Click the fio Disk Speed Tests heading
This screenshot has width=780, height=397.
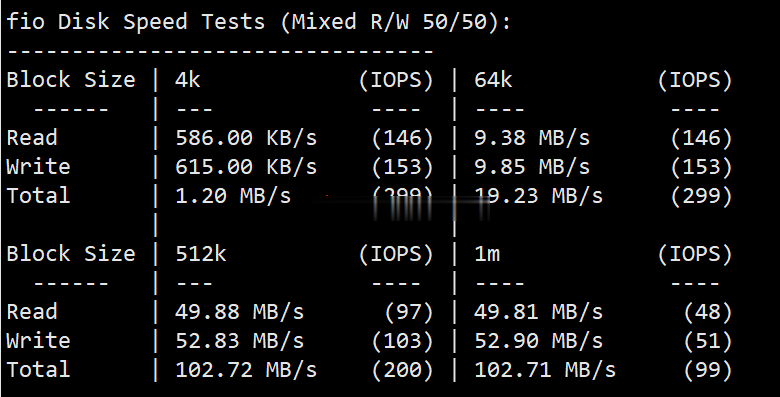click(x=259, y=22)
